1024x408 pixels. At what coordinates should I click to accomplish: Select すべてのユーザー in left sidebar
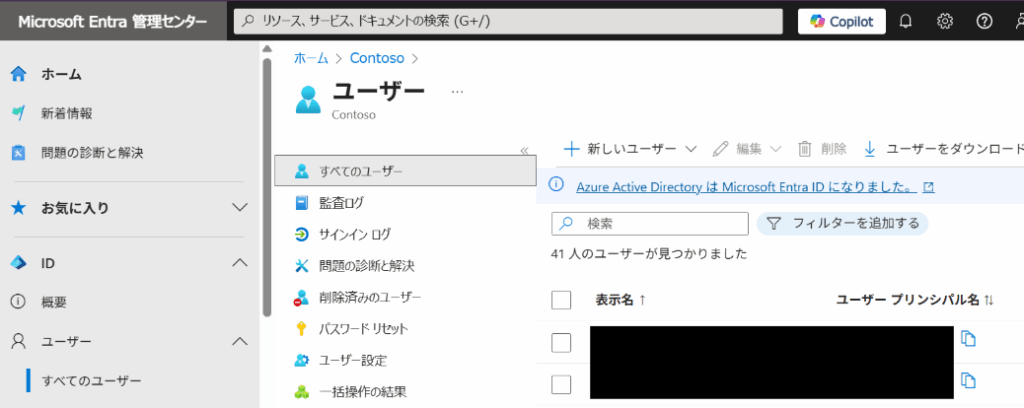[x=91, y=381]
